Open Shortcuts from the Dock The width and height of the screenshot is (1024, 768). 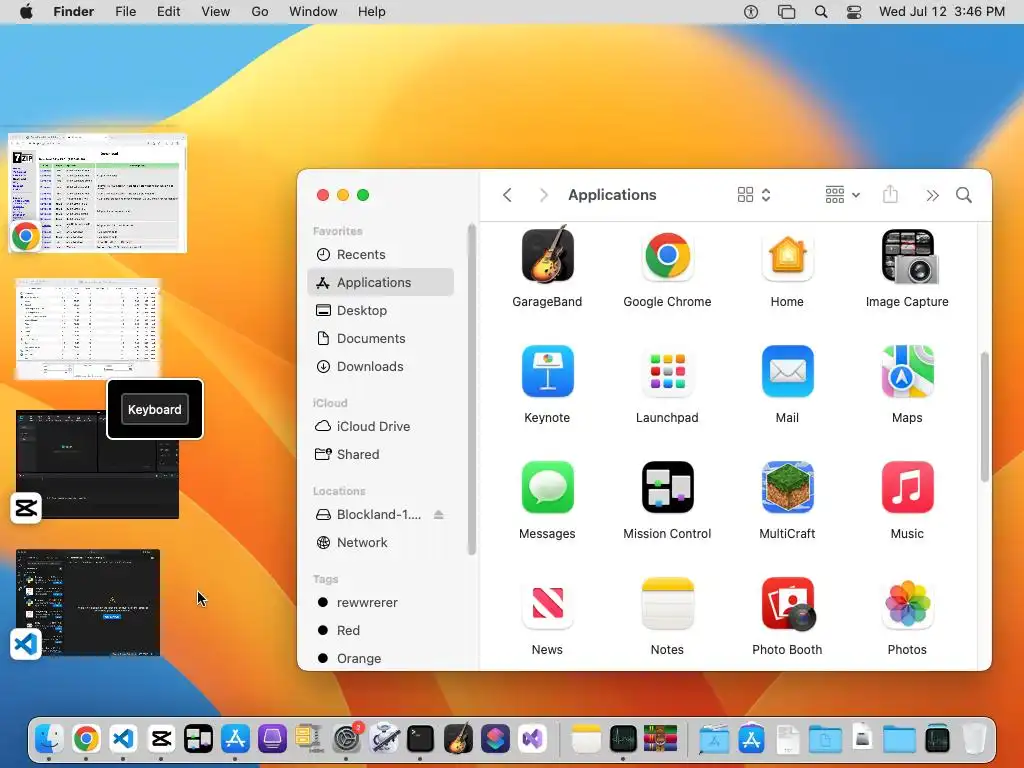(495, 739)
